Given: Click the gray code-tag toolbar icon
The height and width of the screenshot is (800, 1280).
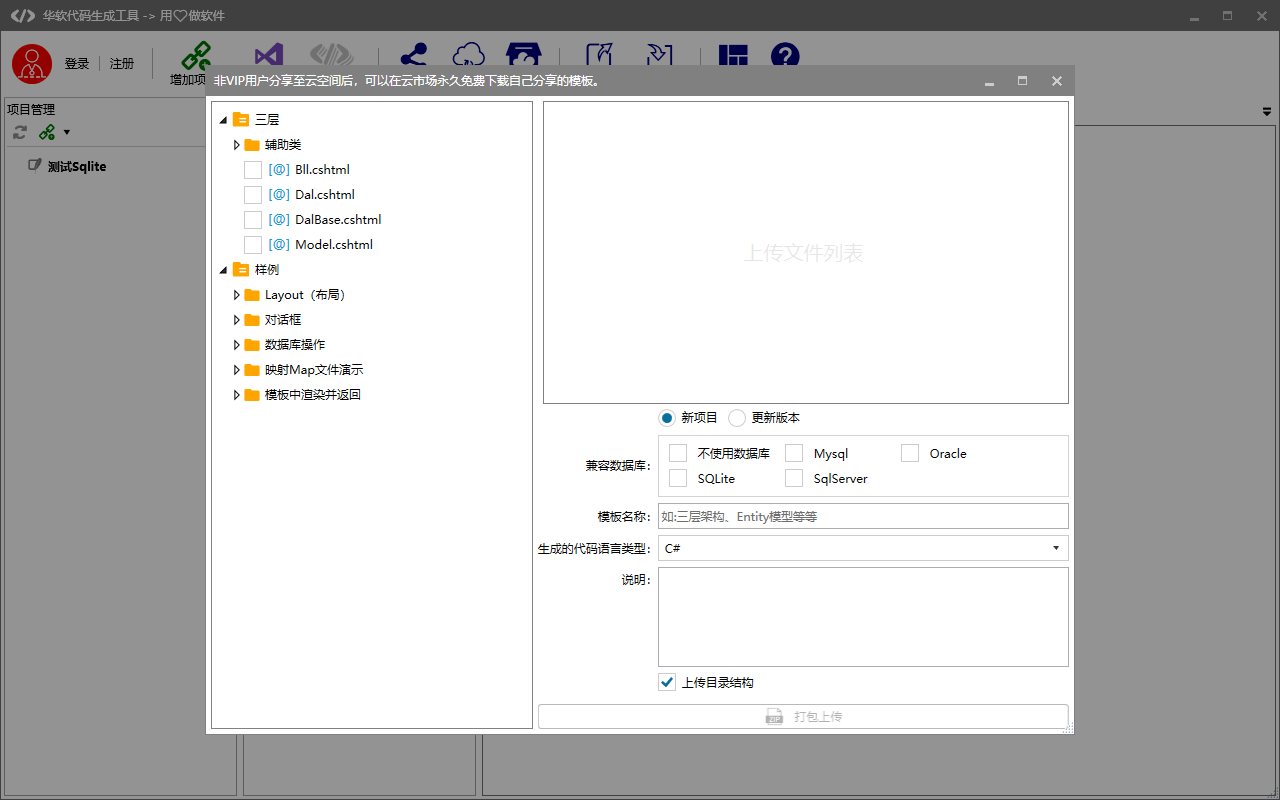Looking at the screenshot, I should [332, 56].
